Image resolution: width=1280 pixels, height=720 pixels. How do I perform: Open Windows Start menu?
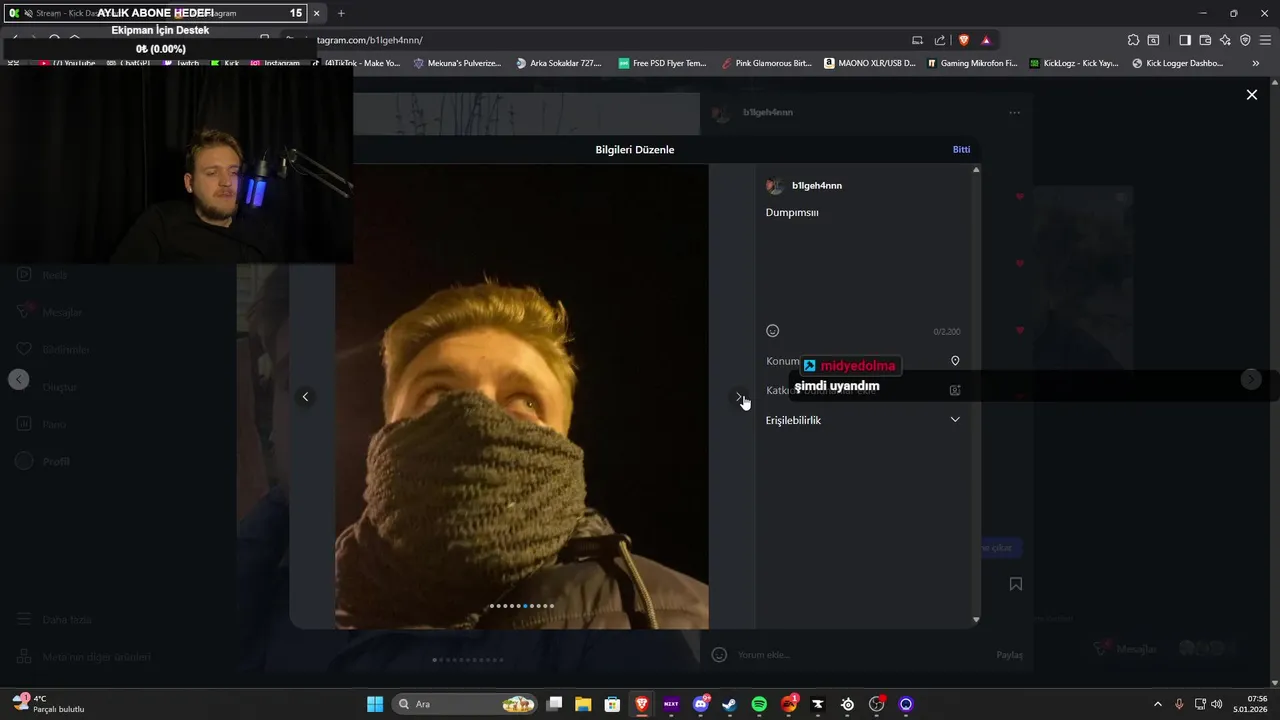(x=375, y=704)
